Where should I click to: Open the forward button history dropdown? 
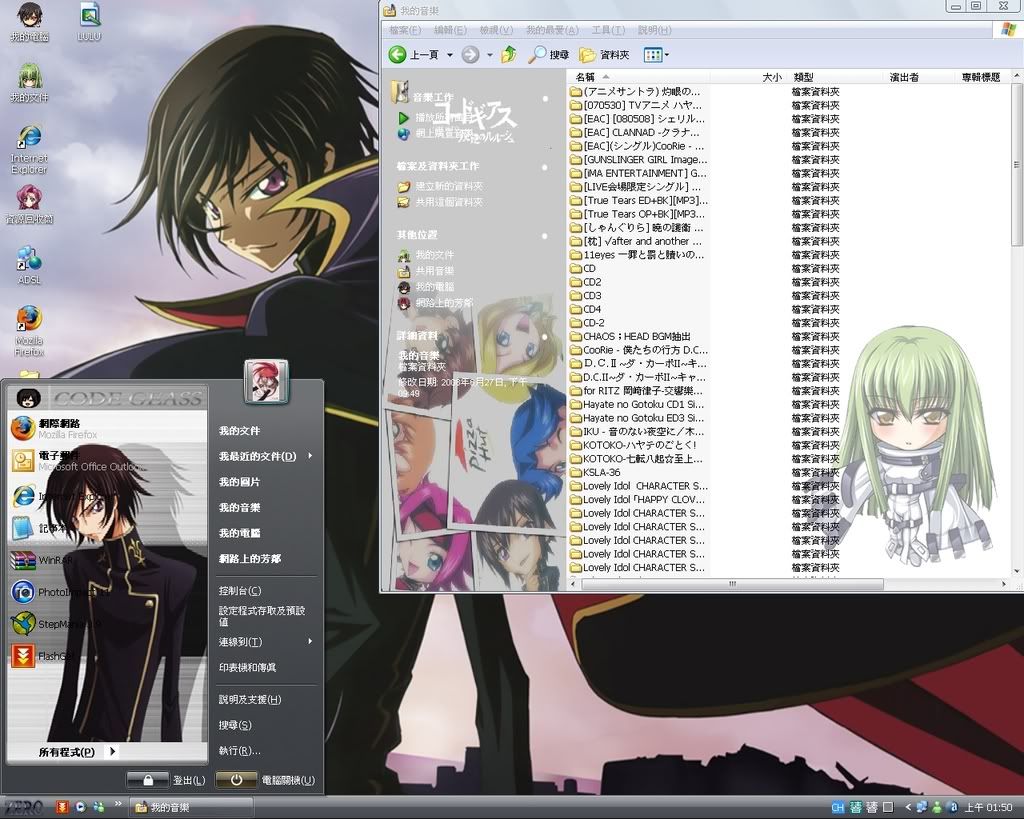[489, 56]
